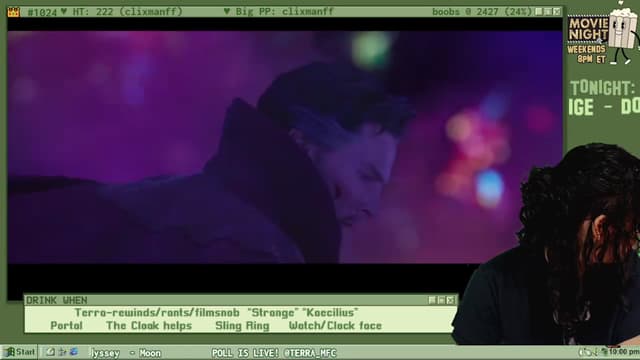The width and height of the screenshot is (640, 360).
Task: Click the DRINK WHEN title bar
Action: coord(241,300)
